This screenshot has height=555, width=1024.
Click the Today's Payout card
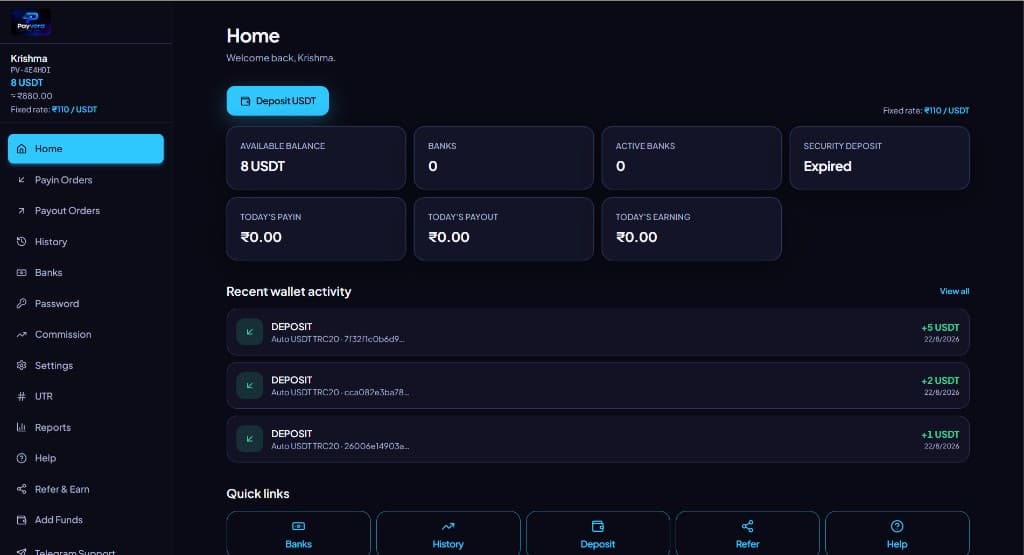(x=504, y=229)
